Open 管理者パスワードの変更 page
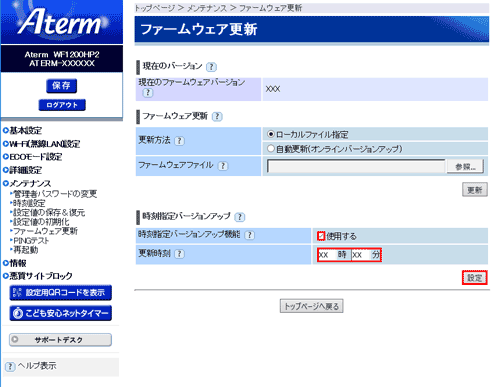 (55, 194)
